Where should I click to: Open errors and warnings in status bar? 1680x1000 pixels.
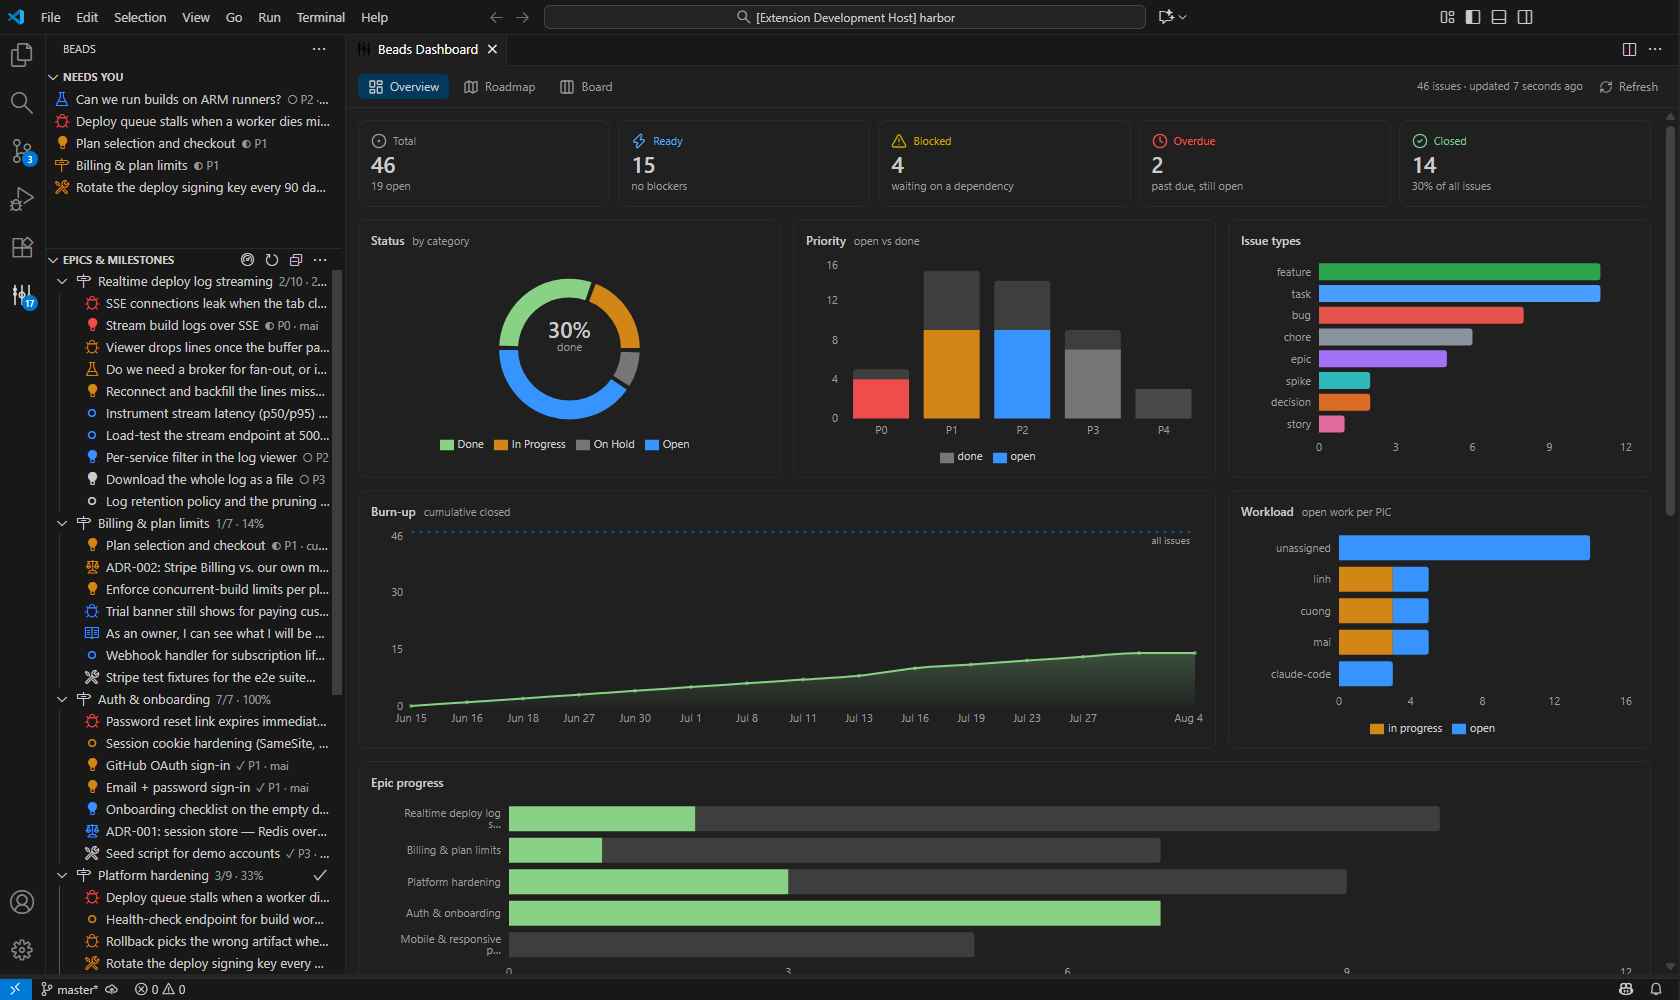[160, 989]
